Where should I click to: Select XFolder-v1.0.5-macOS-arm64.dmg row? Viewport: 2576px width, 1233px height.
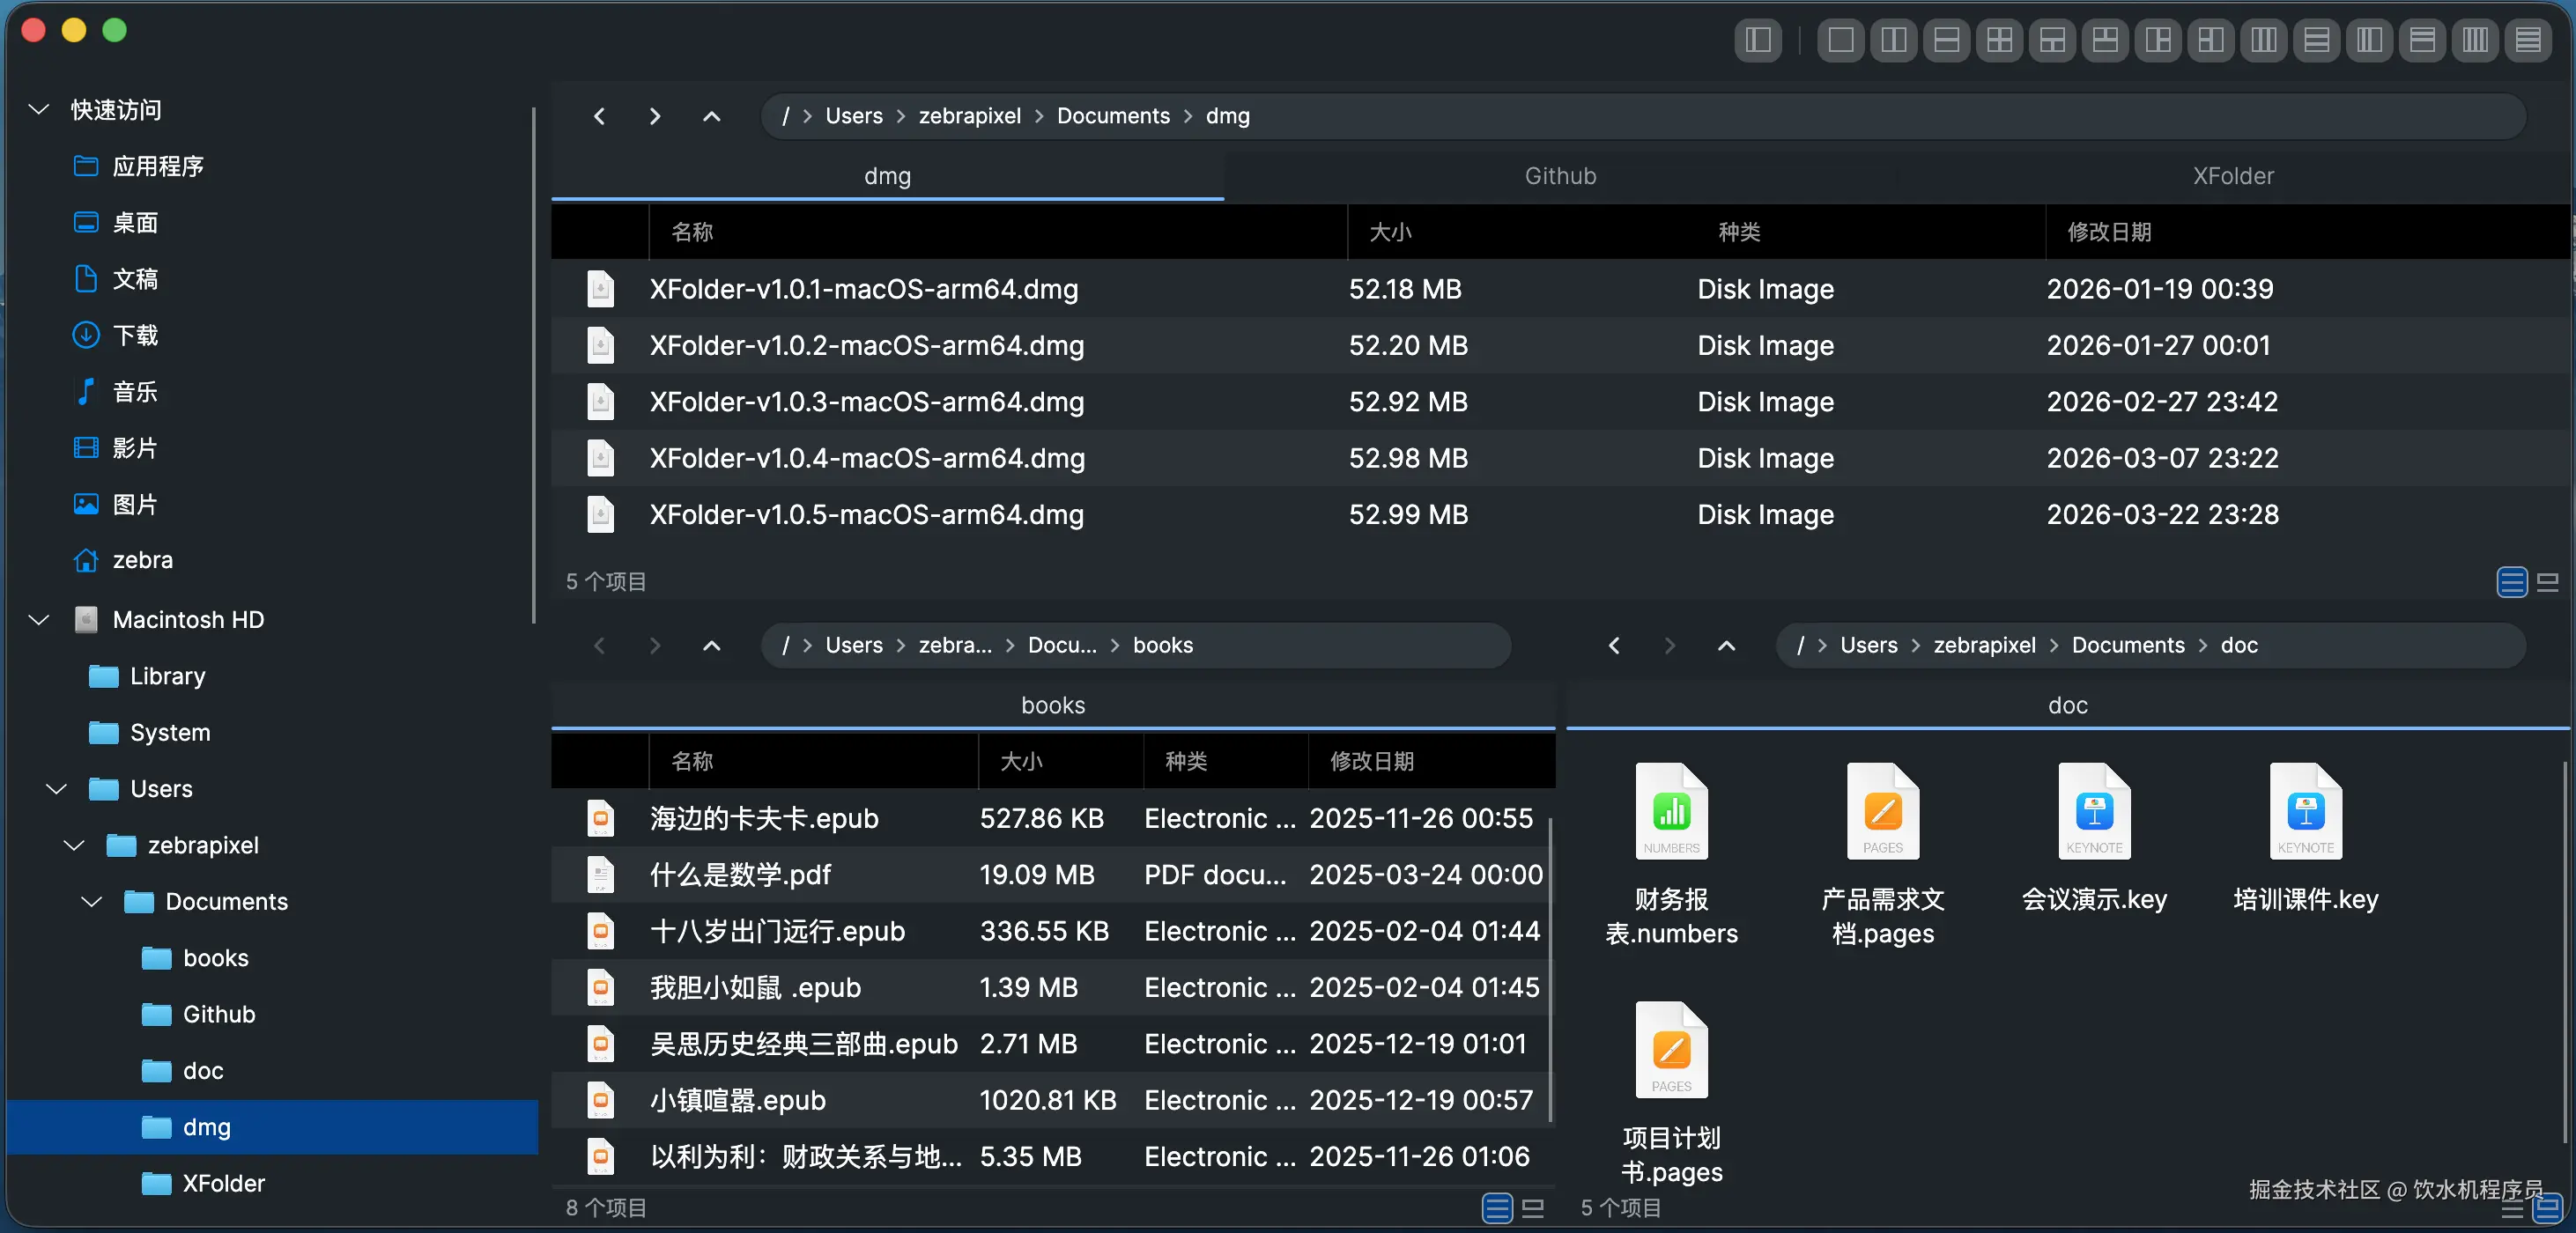pyautogui.click(x=1560, y=515)
